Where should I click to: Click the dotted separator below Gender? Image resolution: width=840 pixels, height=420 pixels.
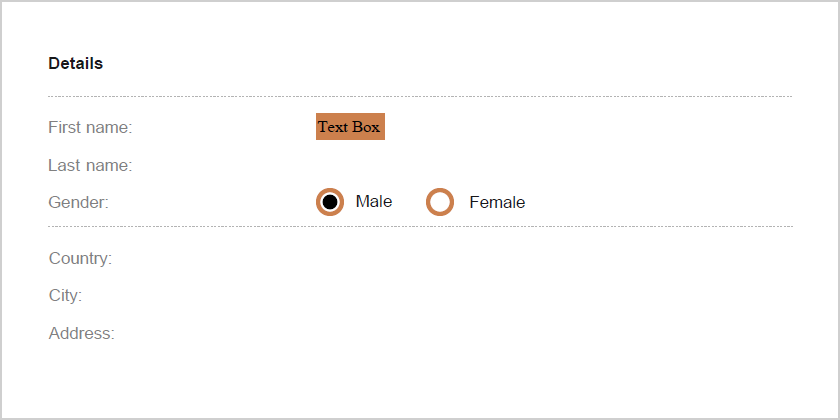coord(420,227)
